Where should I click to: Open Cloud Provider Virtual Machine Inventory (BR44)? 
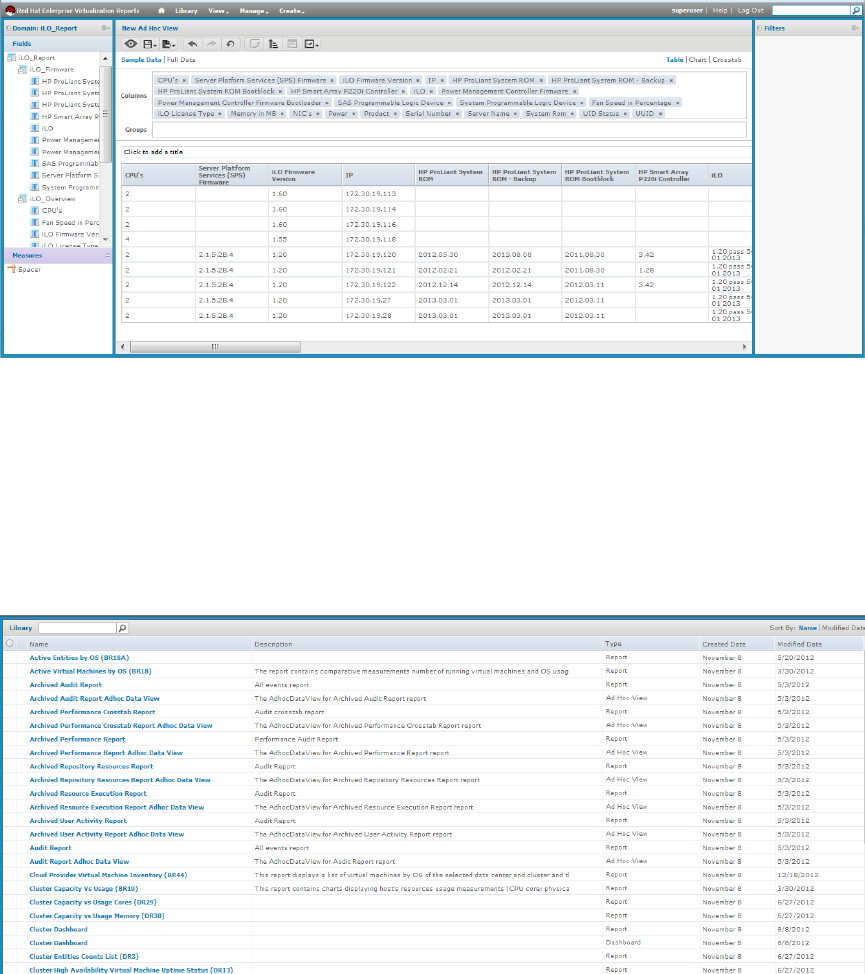108,875
